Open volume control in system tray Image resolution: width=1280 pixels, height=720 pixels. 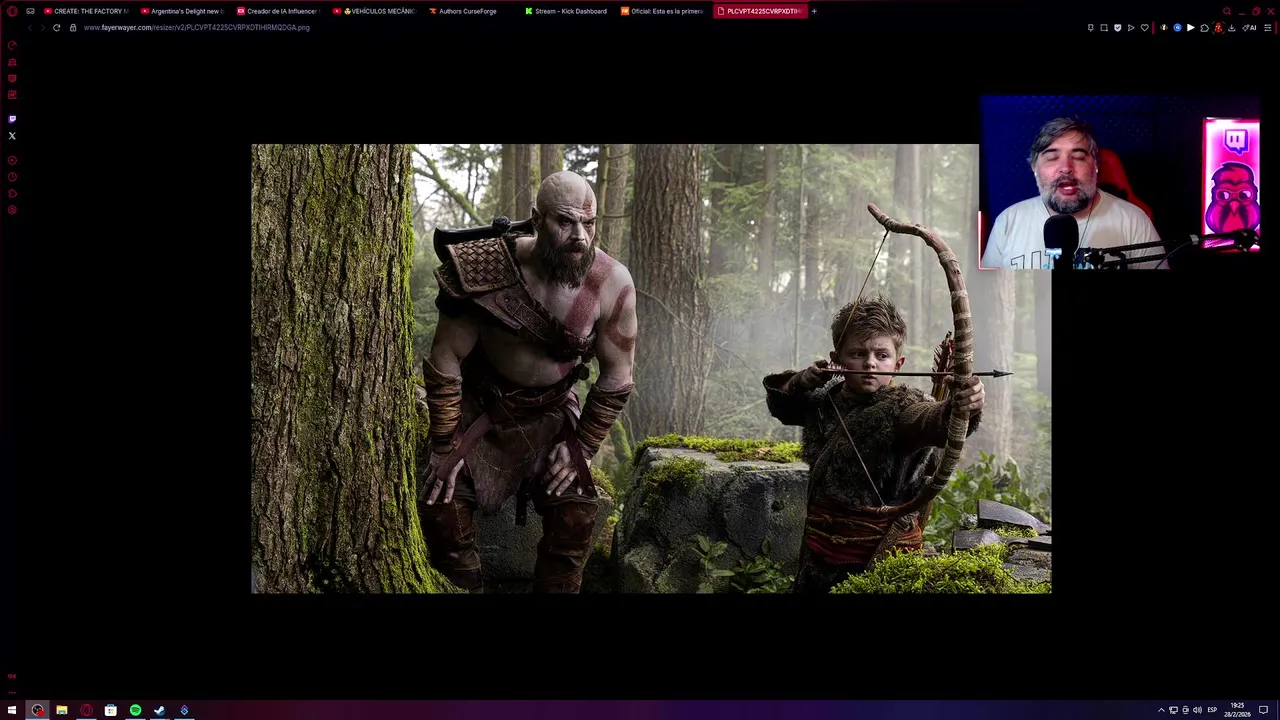point(1197,710)
